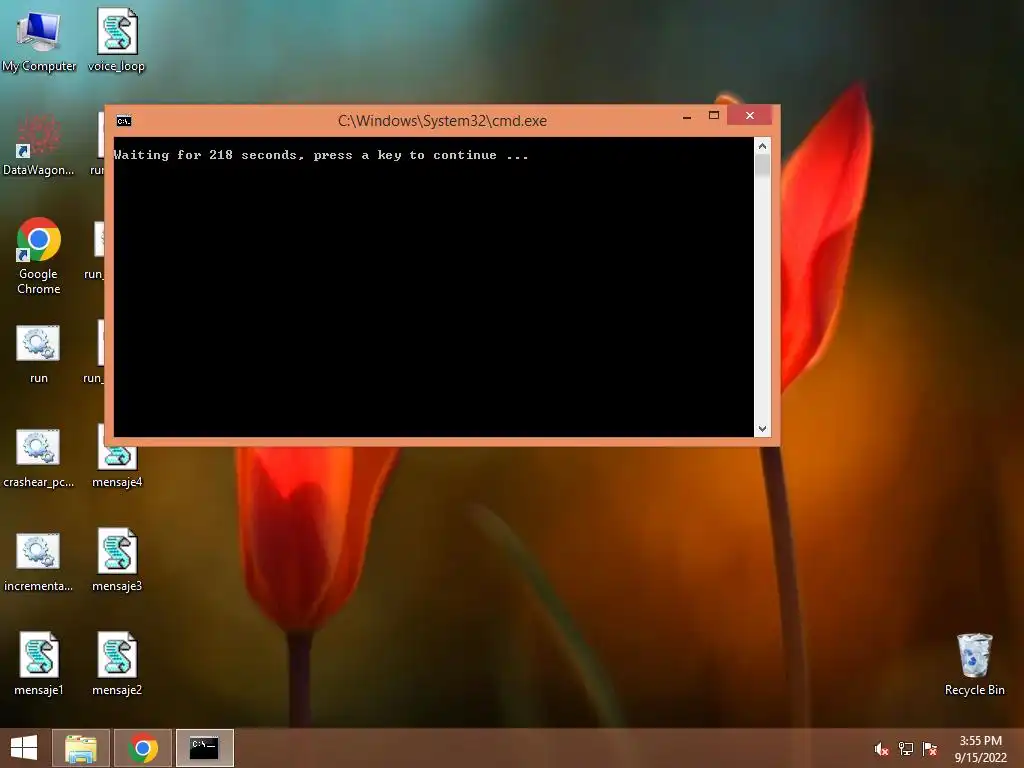Open the network tray icon
1024x768 pixels.
(906, 749)
